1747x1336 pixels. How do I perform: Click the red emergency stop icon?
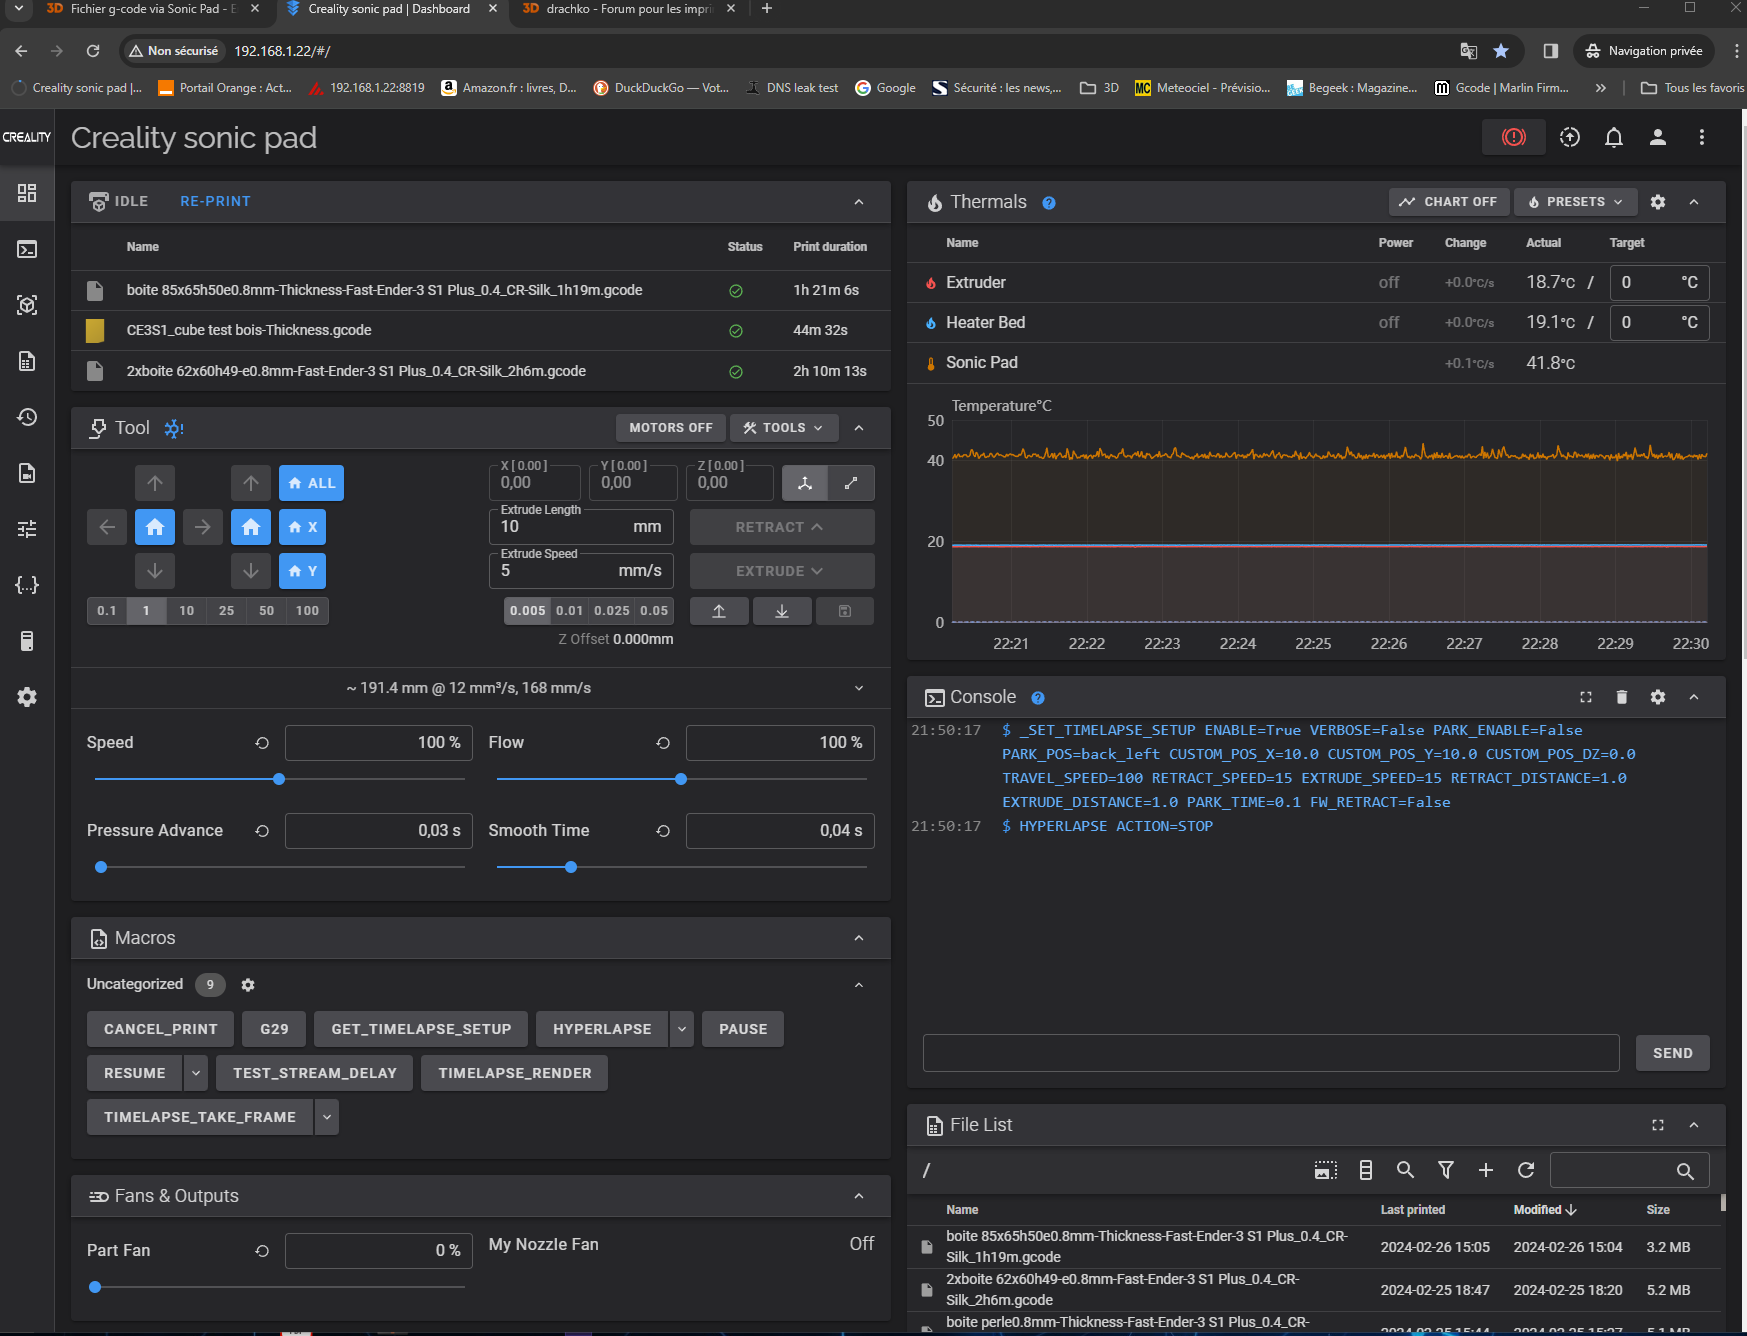1513,137
